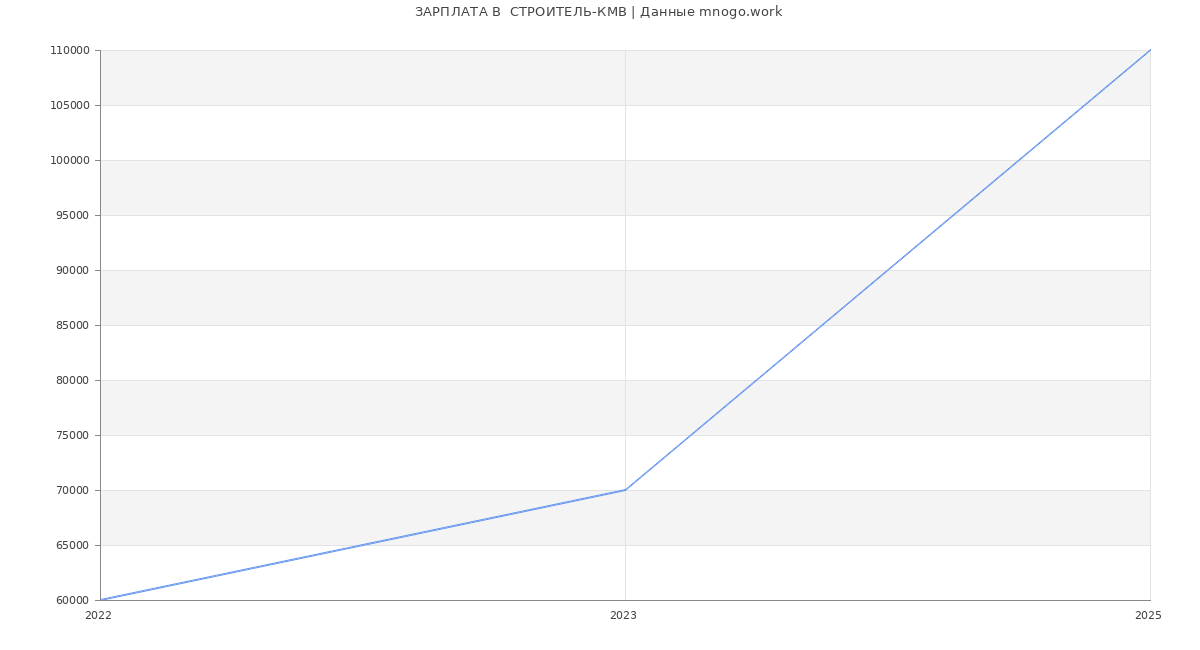Screen dimensions: 1200x650
Task: Click the 80000 y-axis label
Action: [72, 381]
